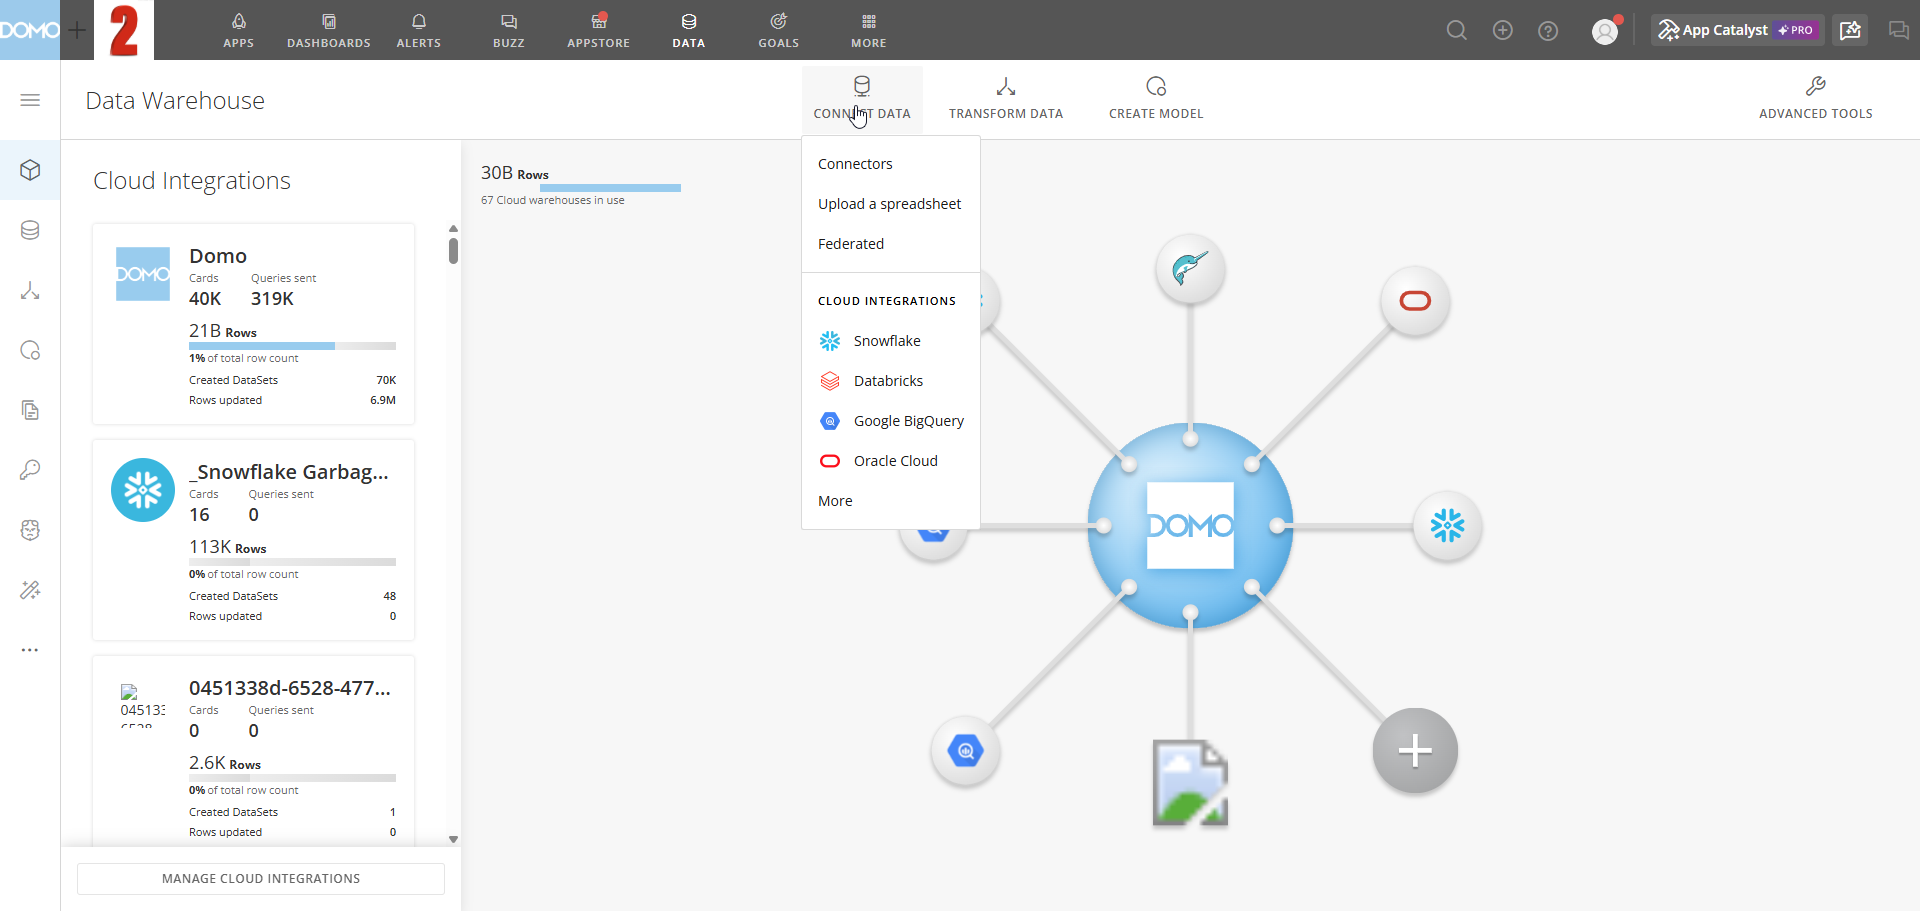Expand More cloud integrations

pos(890,501)
